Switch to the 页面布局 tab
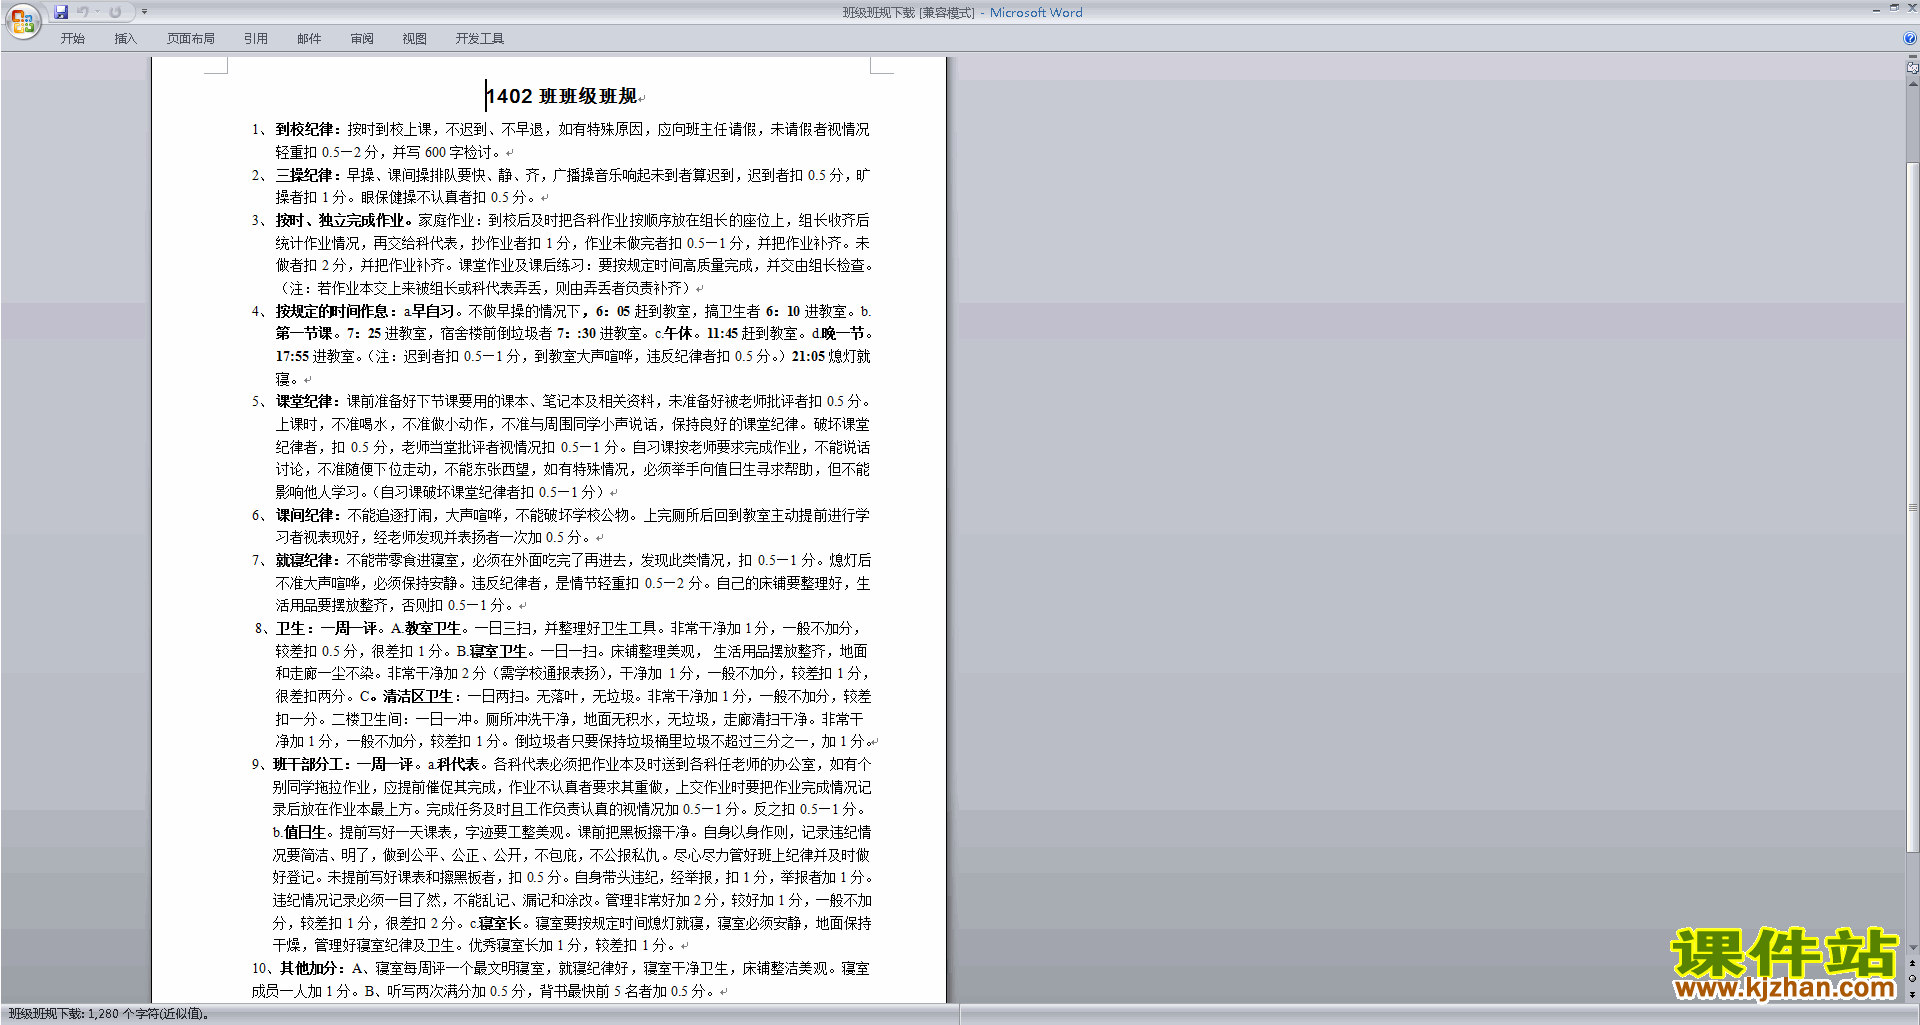 (191, 38)
